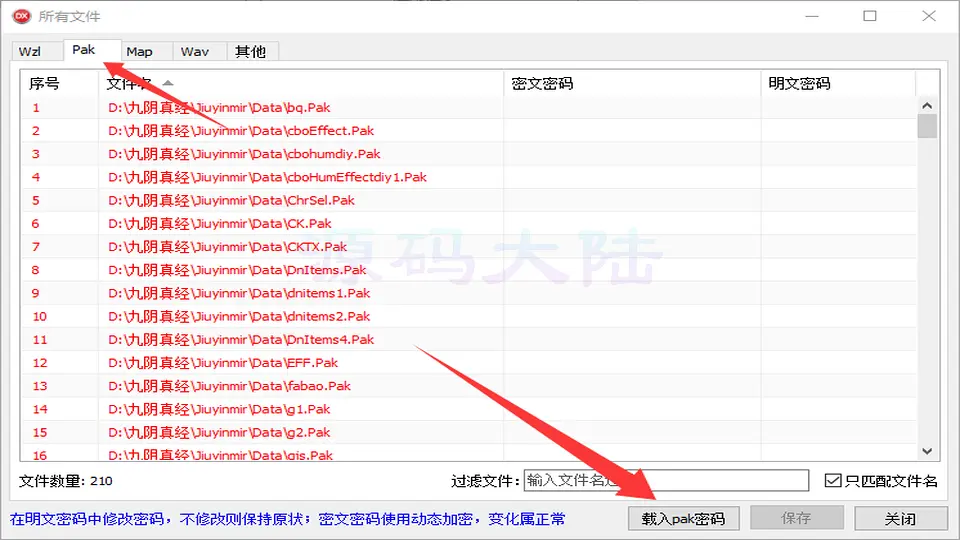Select the row with cboEffect.Pak

tap(469, 130)
